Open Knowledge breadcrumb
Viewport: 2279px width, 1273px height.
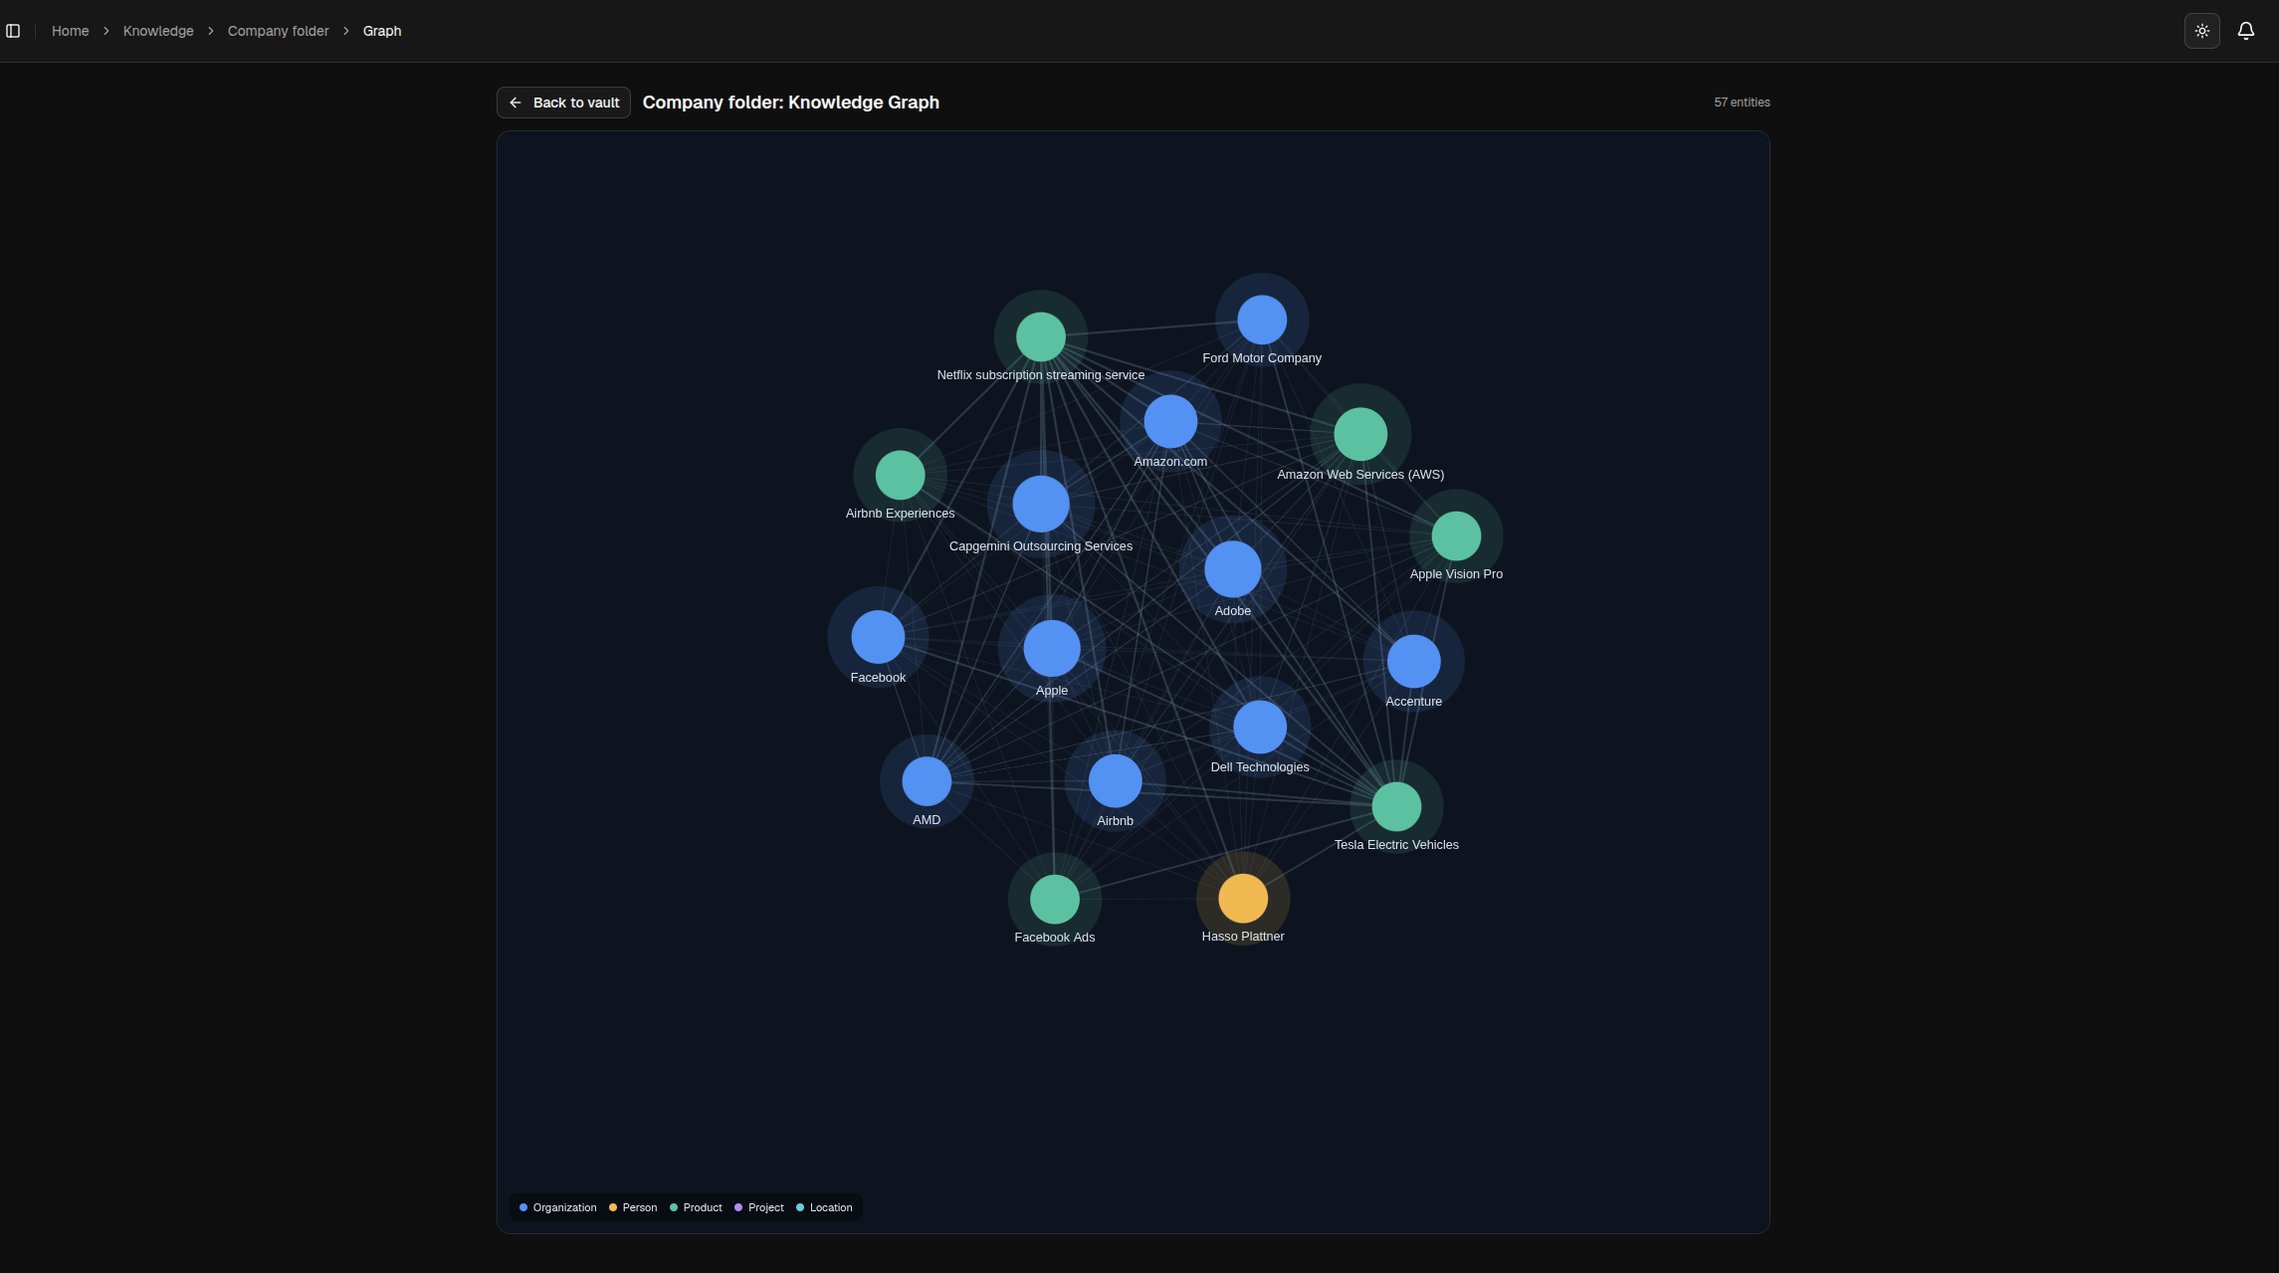158,31
